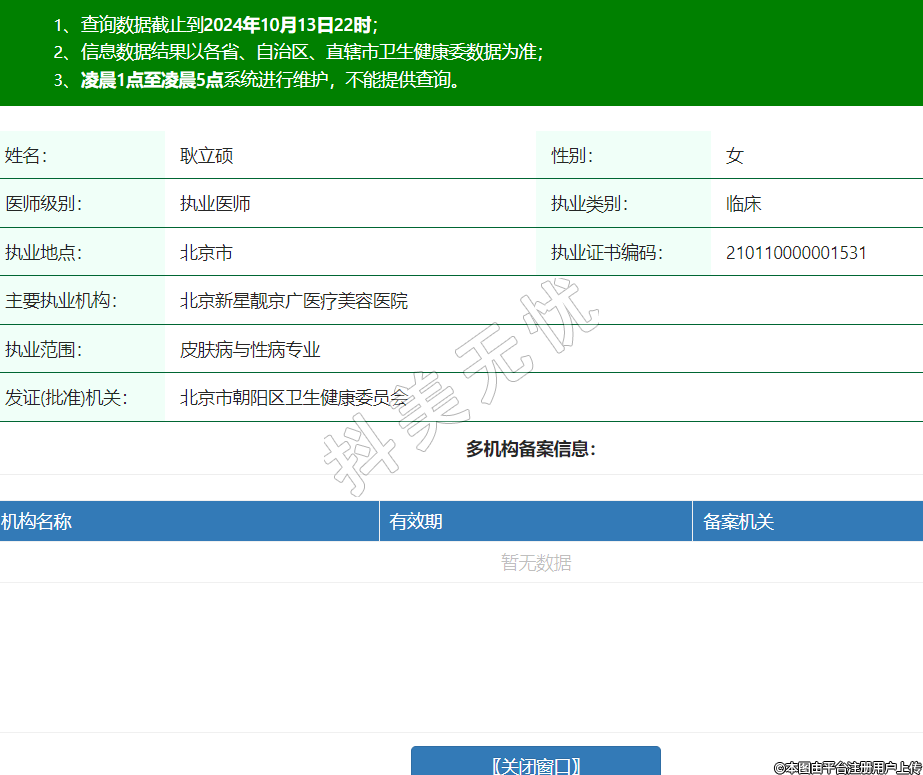Viewport: 923px width, 775px height.
Task: Click the 机构名称 column header
Action: click(x=37, y=522)
